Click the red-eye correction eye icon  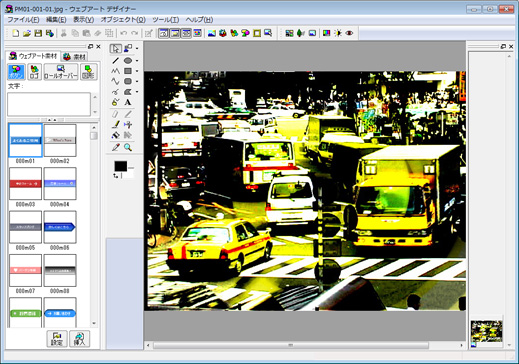coord(349,33)
